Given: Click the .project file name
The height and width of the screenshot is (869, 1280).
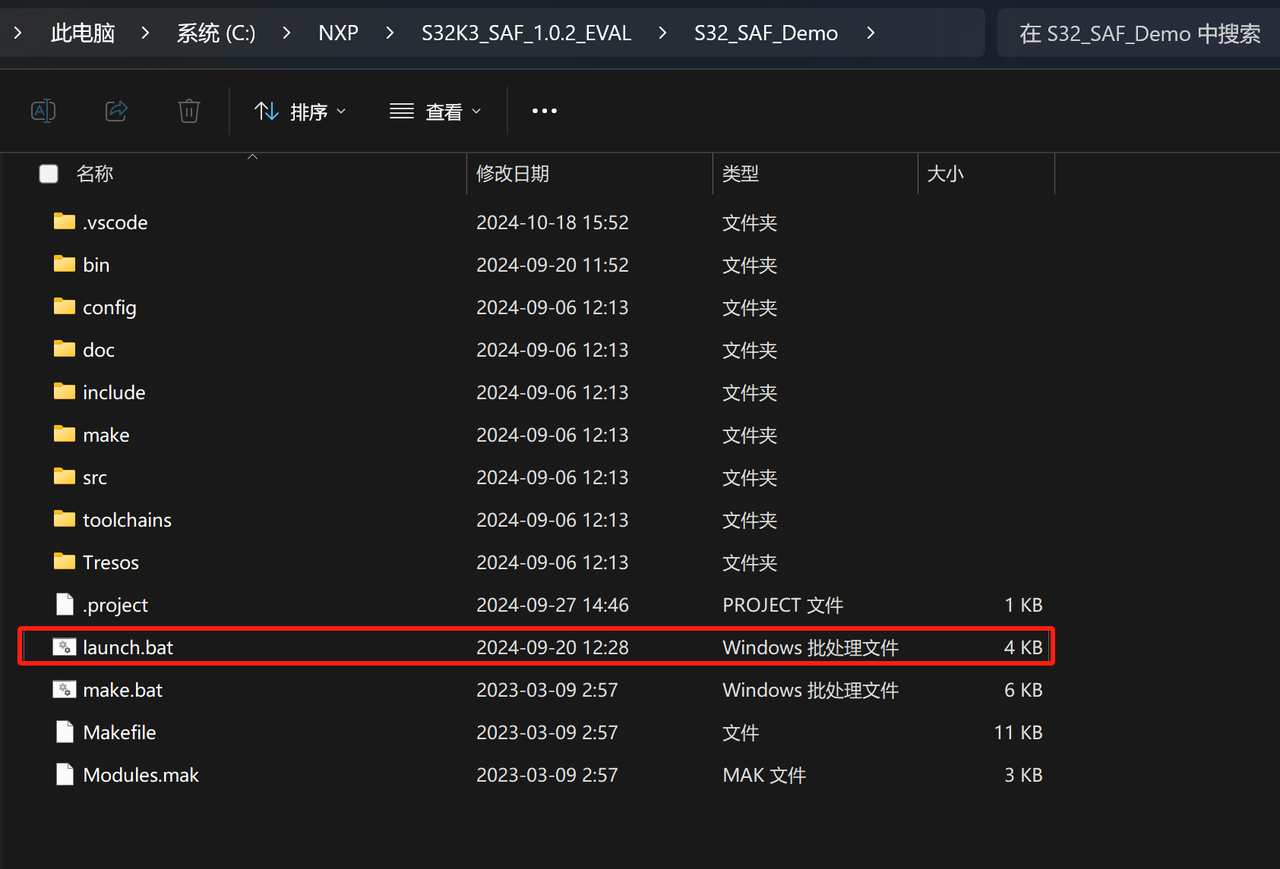Looking at the screenshot, I should 115,605.
